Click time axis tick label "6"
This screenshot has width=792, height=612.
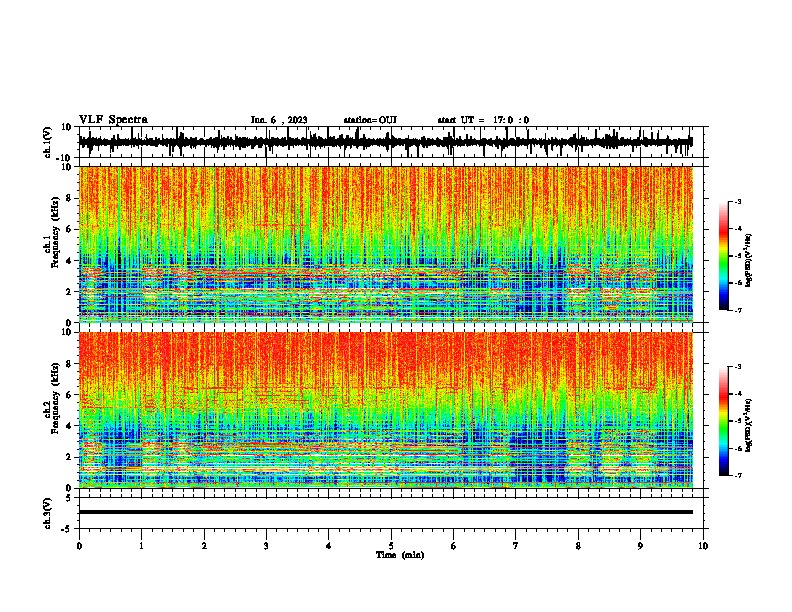point(454,546)
